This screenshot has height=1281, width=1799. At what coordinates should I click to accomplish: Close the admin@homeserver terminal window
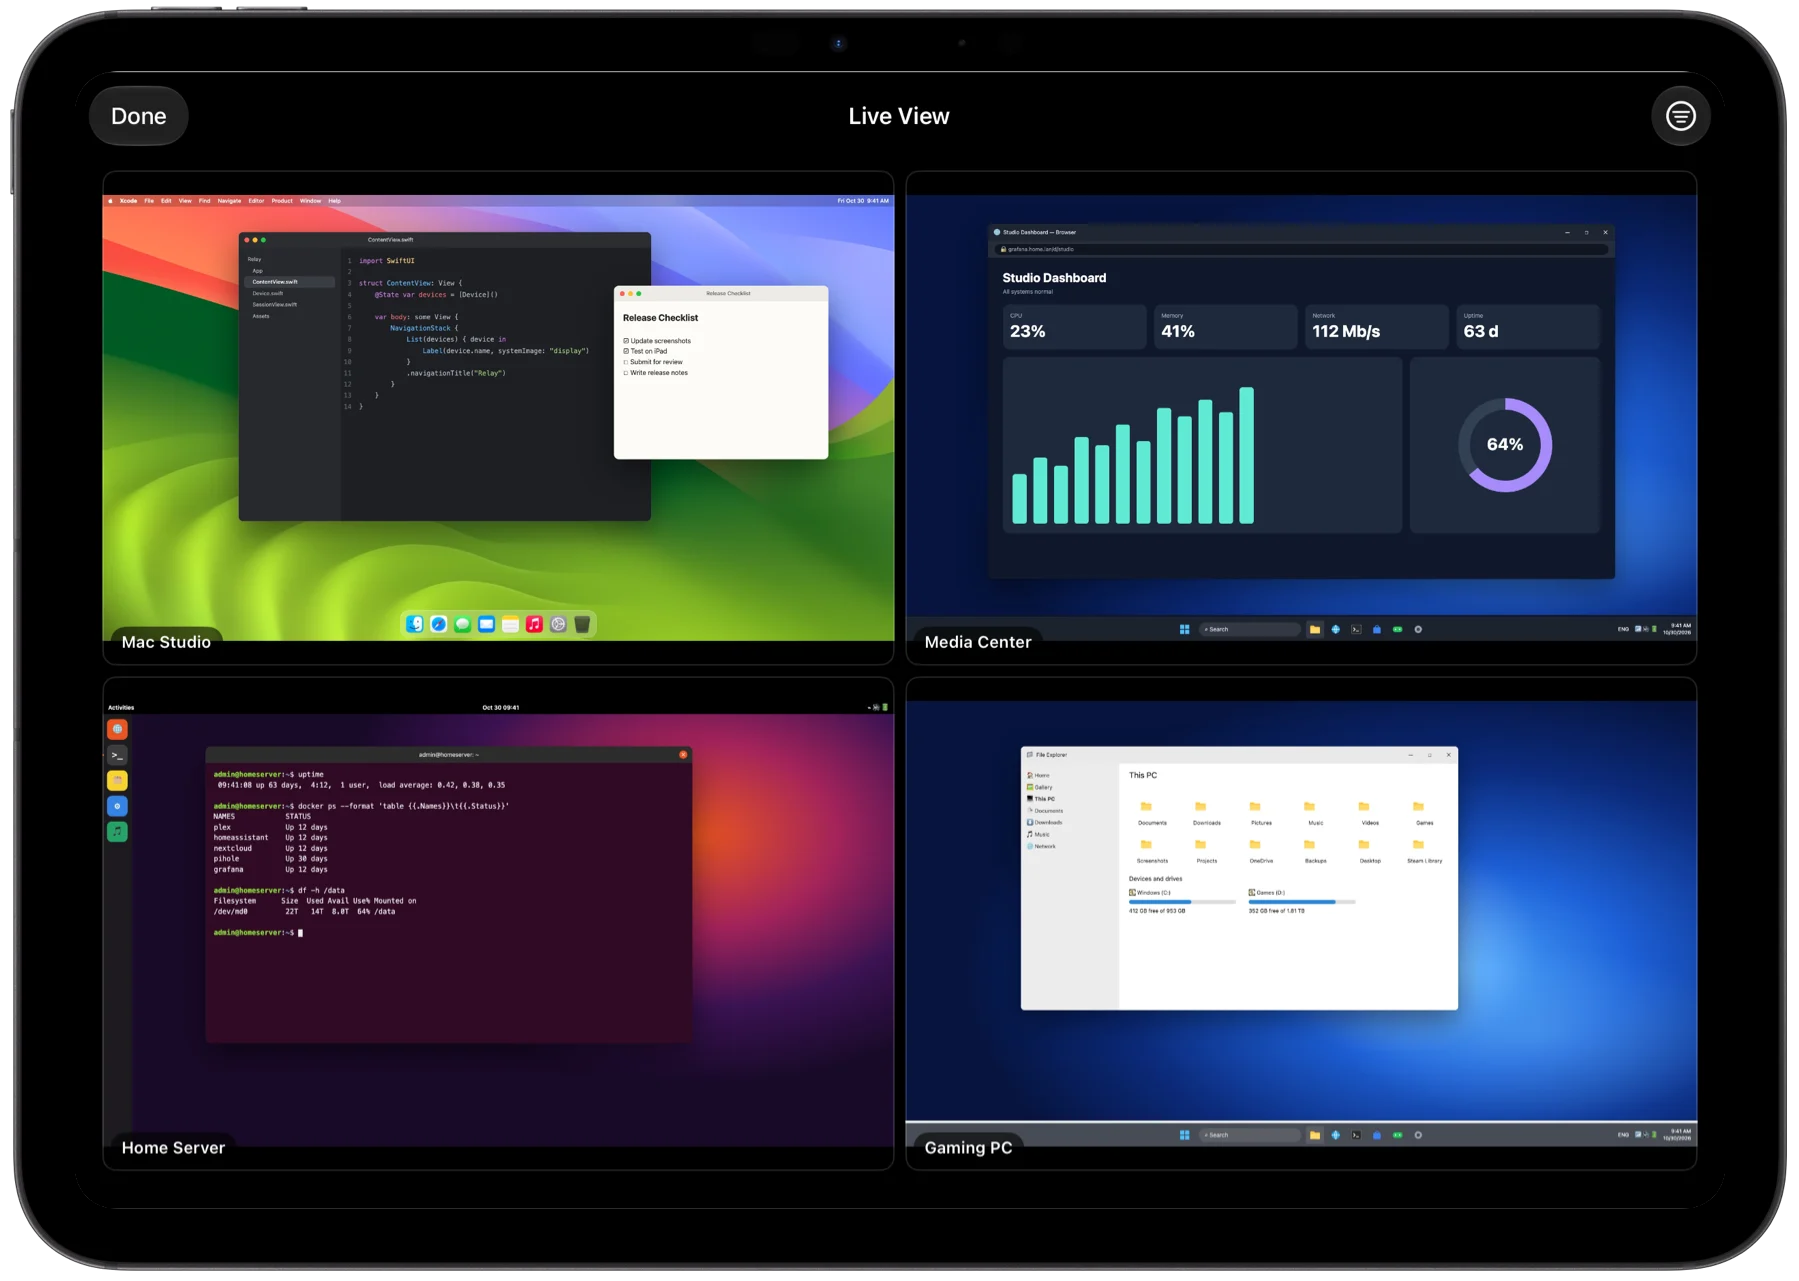point(683,755)
